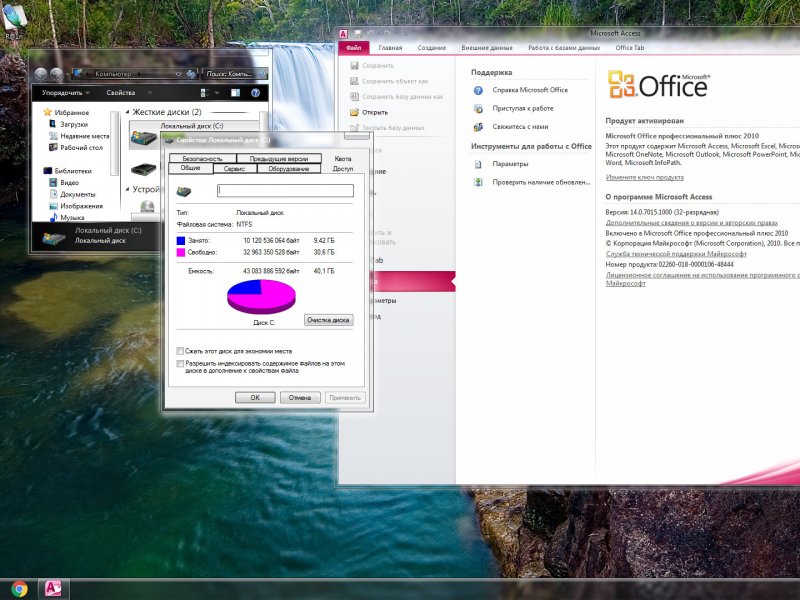Toggle the preview pane icon in Explorer
Screen dimensions: 800x600
tap(235, 93)
